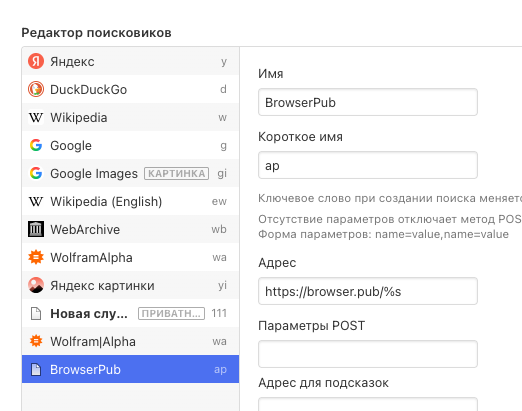522x411 pixels.
Task: Click the Короткое имя field with ap
Action: pyautogui.click(x=368, y=165)
